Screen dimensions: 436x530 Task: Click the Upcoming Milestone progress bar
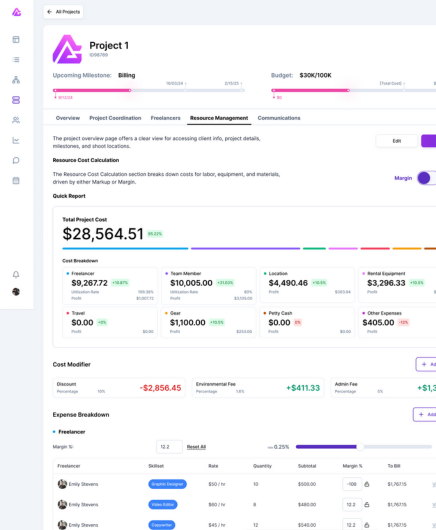(x=149, y=90)
